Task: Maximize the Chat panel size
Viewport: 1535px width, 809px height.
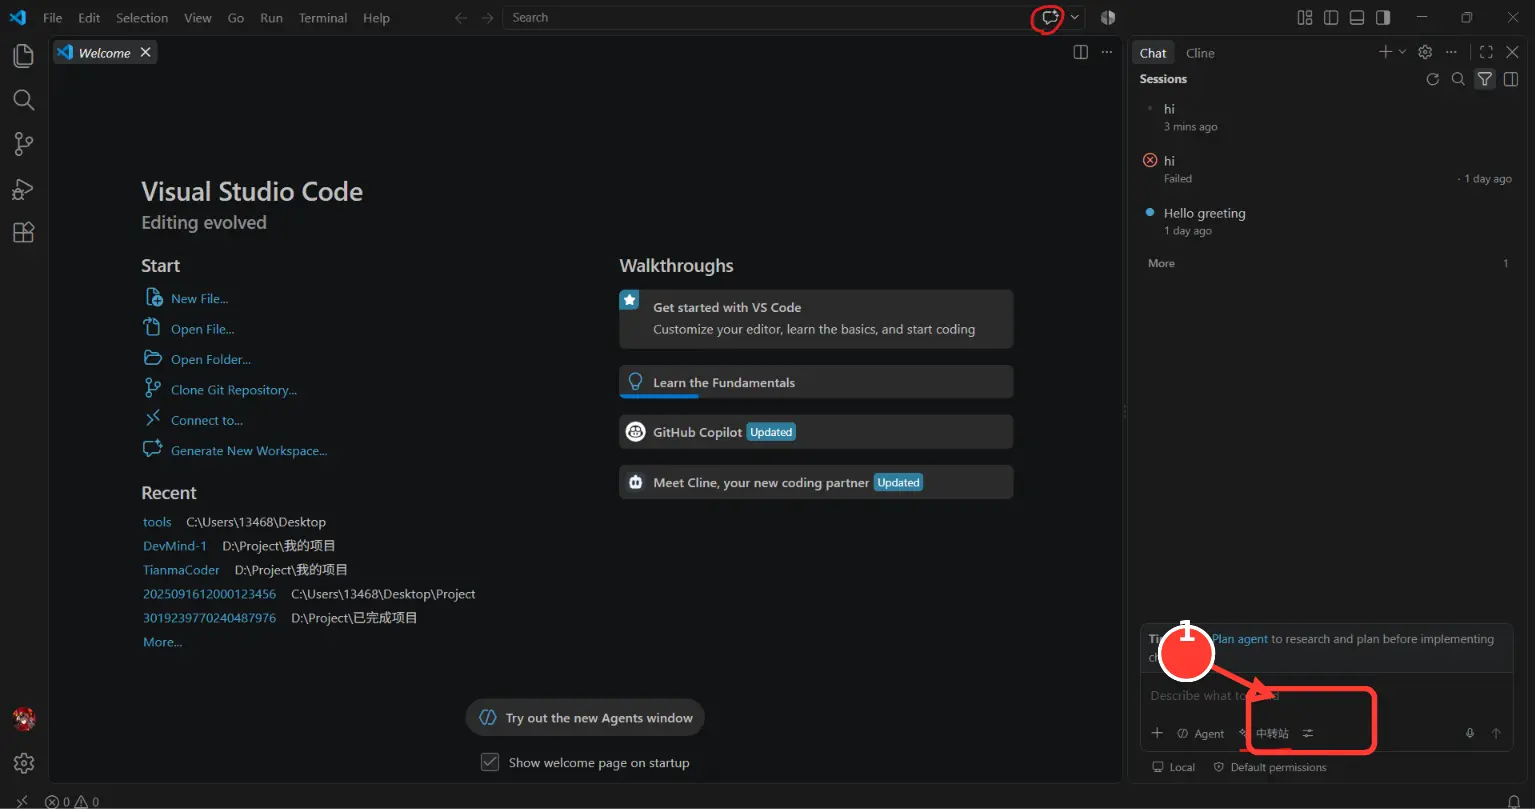Action: [1485, 52]
